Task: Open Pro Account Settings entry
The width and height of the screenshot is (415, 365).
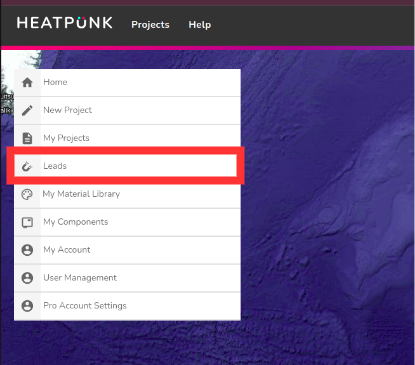Action: (x=127, y=306)
